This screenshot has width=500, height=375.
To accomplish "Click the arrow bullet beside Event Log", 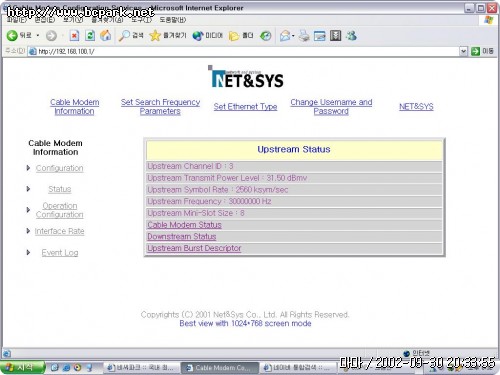I will pyautogui.click(x=28, y=252).
